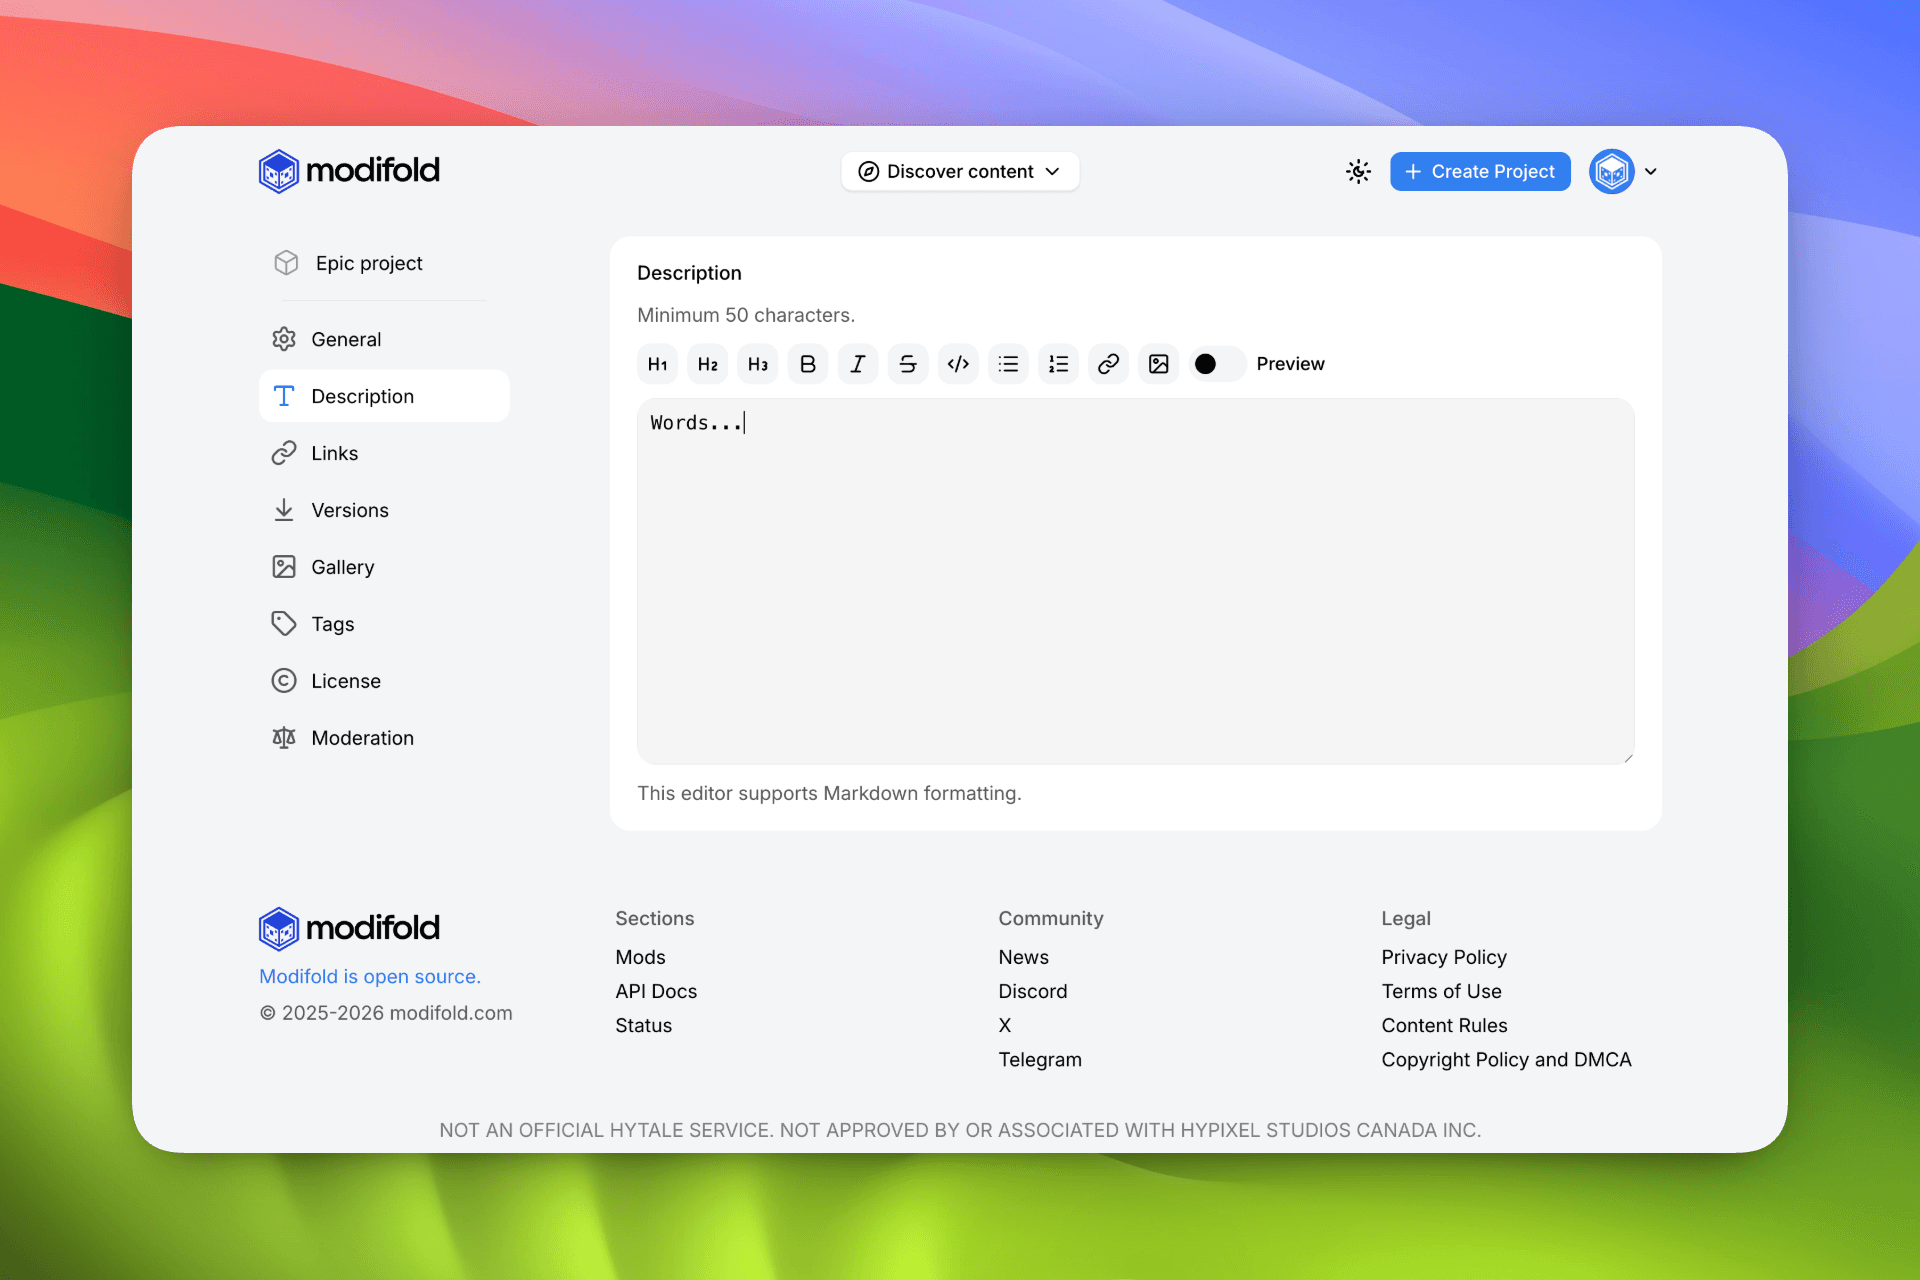Viewport: 1920px width, 1280px height.
Task: Insert an image into description
Action: 1158,364
